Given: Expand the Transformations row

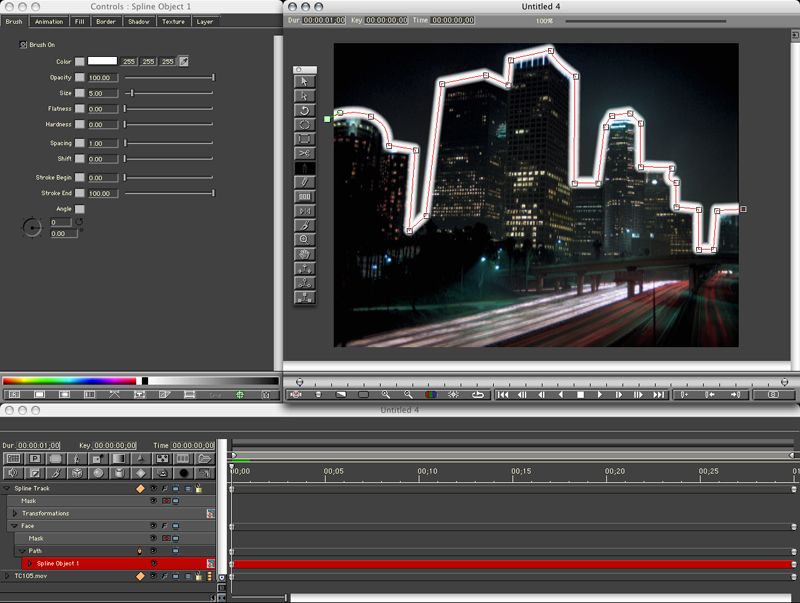Looking at the screenshot, I should tap(15, 513).
